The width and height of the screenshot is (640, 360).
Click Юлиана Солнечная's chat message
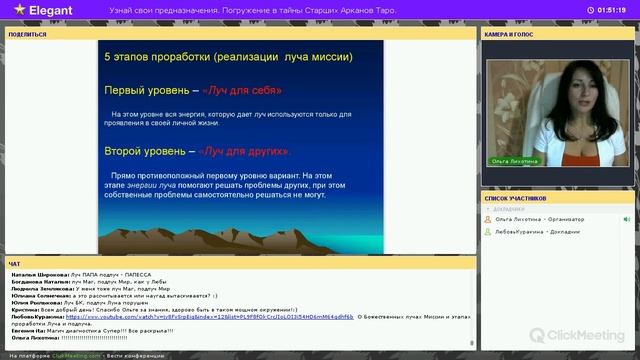[x=114, y=296]
